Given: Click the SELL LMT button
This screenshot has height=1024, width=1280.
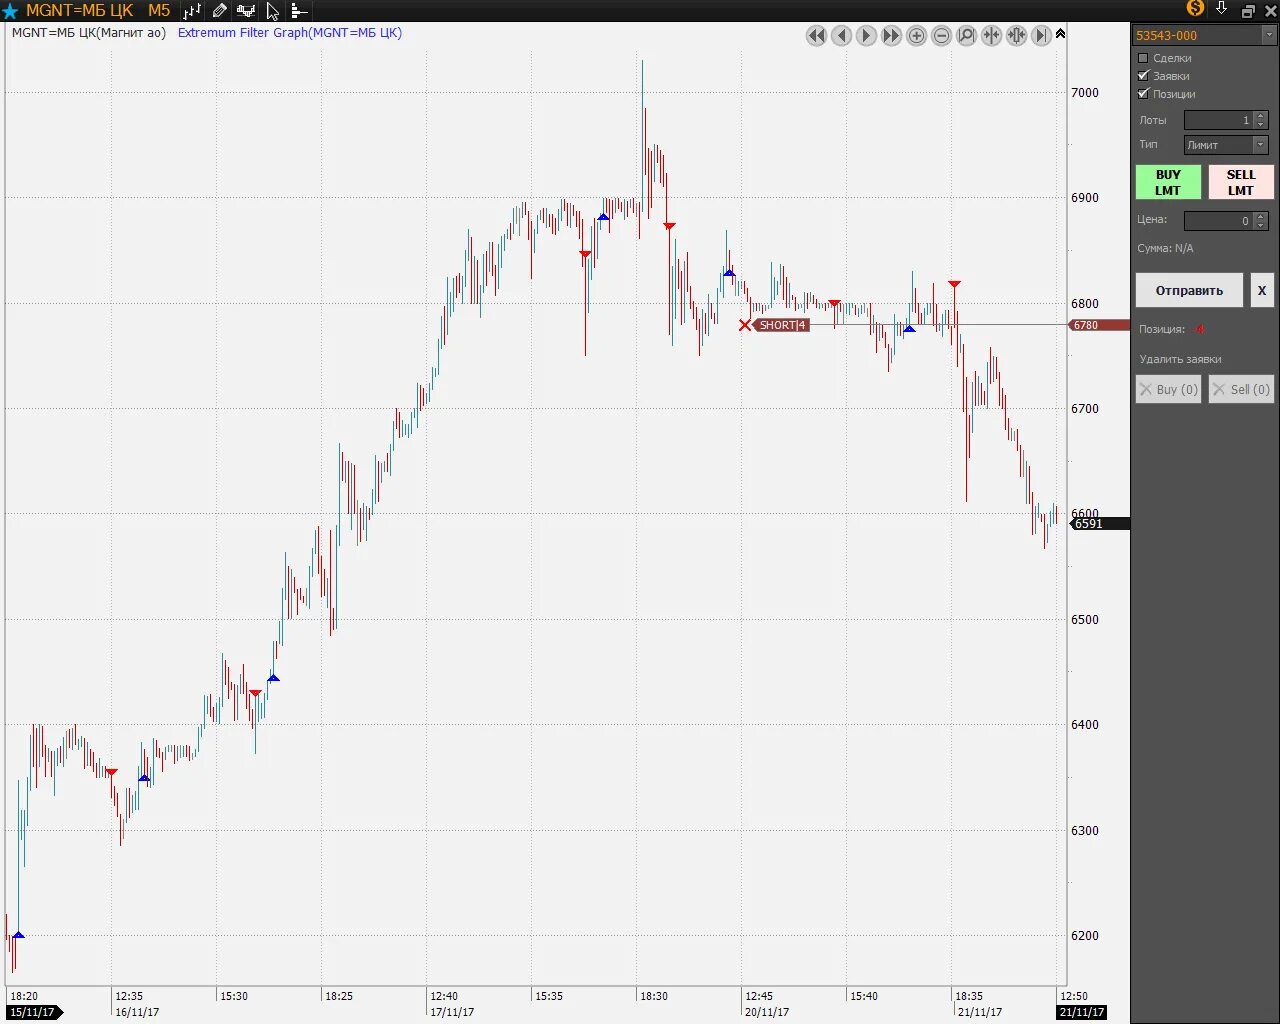Looking at the screenshot, I should [1241, 183].
